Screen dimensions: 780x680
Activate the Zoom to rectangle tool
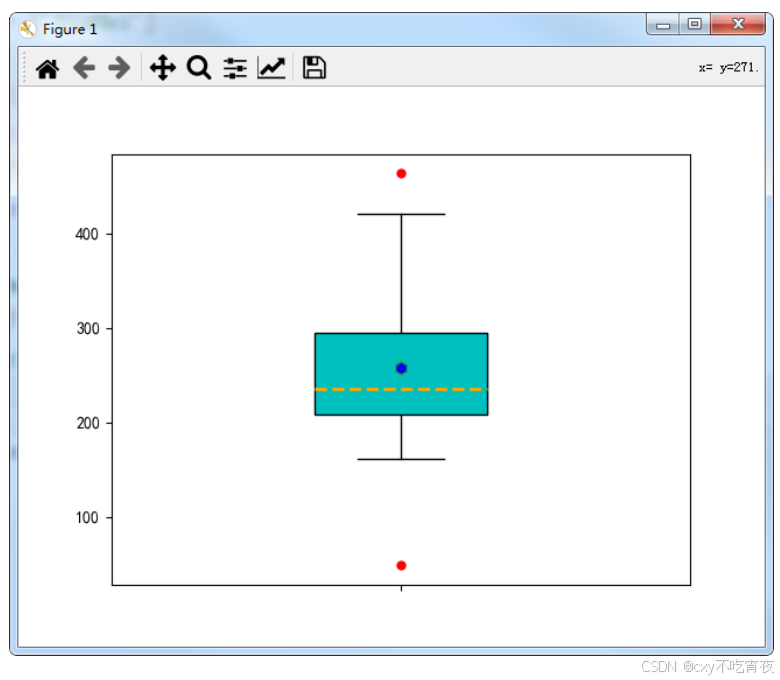(x=199, y=68)
